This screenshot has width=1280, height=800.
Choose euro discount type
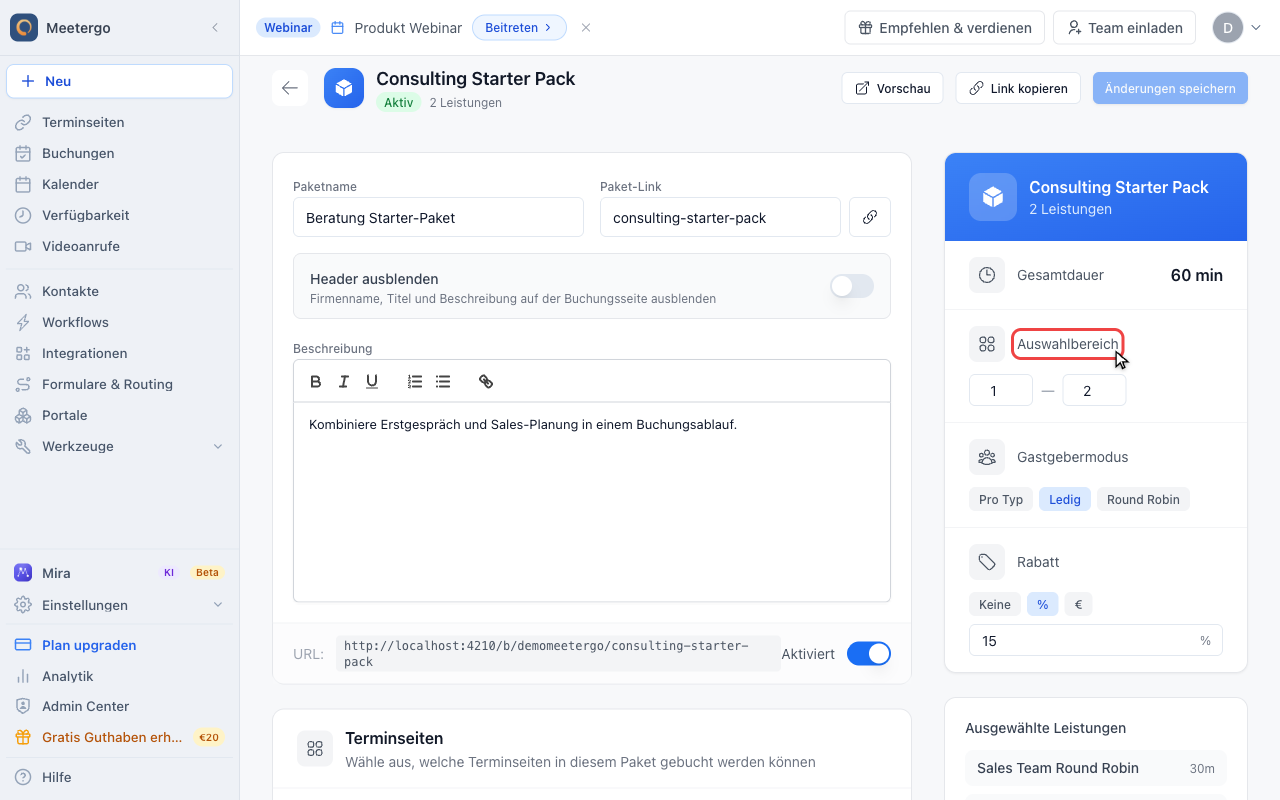(x=1078, y=604)
